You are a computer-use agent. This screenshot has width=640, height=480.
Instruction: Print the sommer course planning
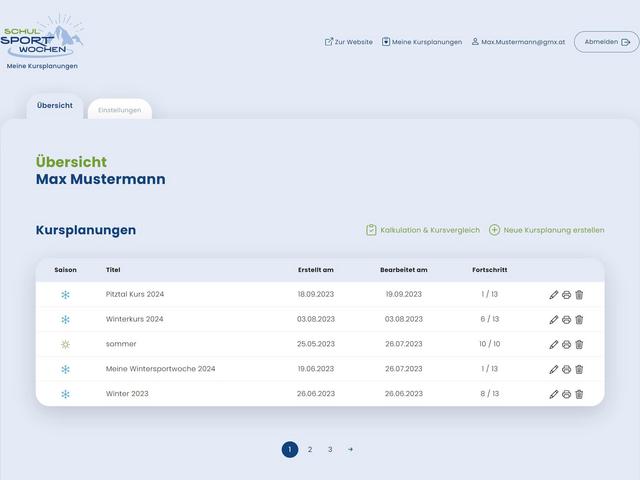[566, 344]
